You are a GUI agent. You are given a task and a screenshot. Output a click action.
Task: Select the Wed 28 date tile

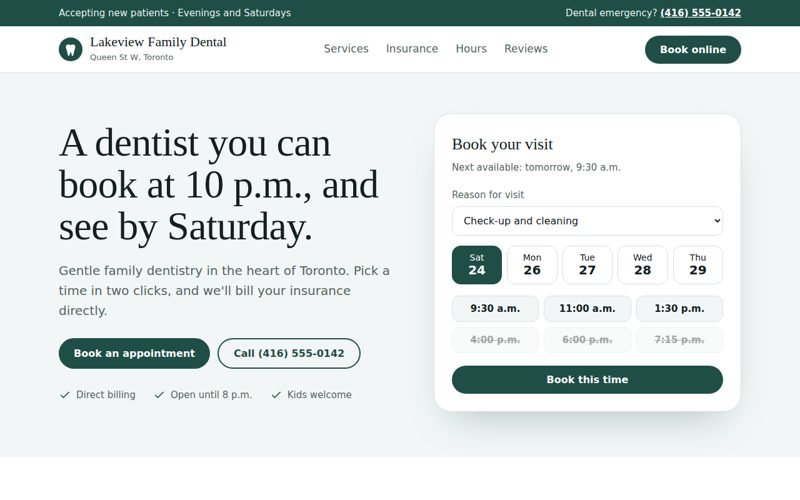[x=642, y=265]
